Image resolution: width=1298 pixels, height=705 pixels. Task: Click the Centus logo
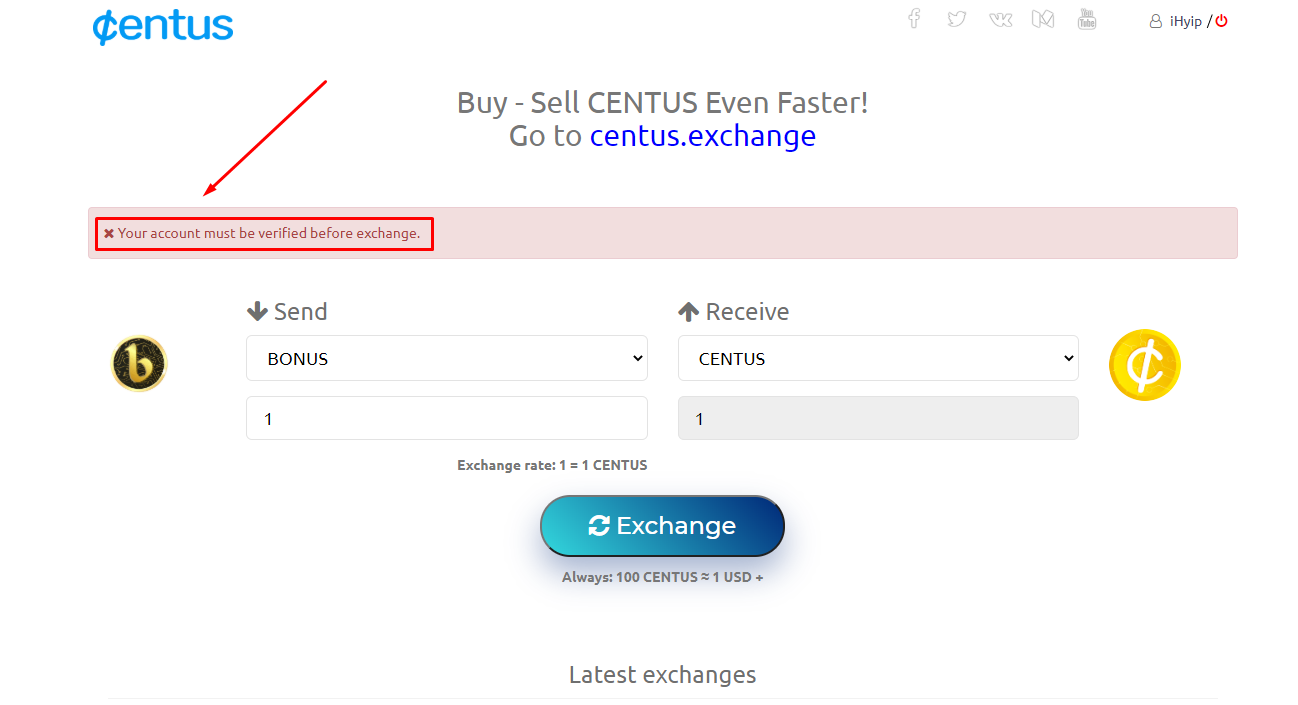(163, 27)
